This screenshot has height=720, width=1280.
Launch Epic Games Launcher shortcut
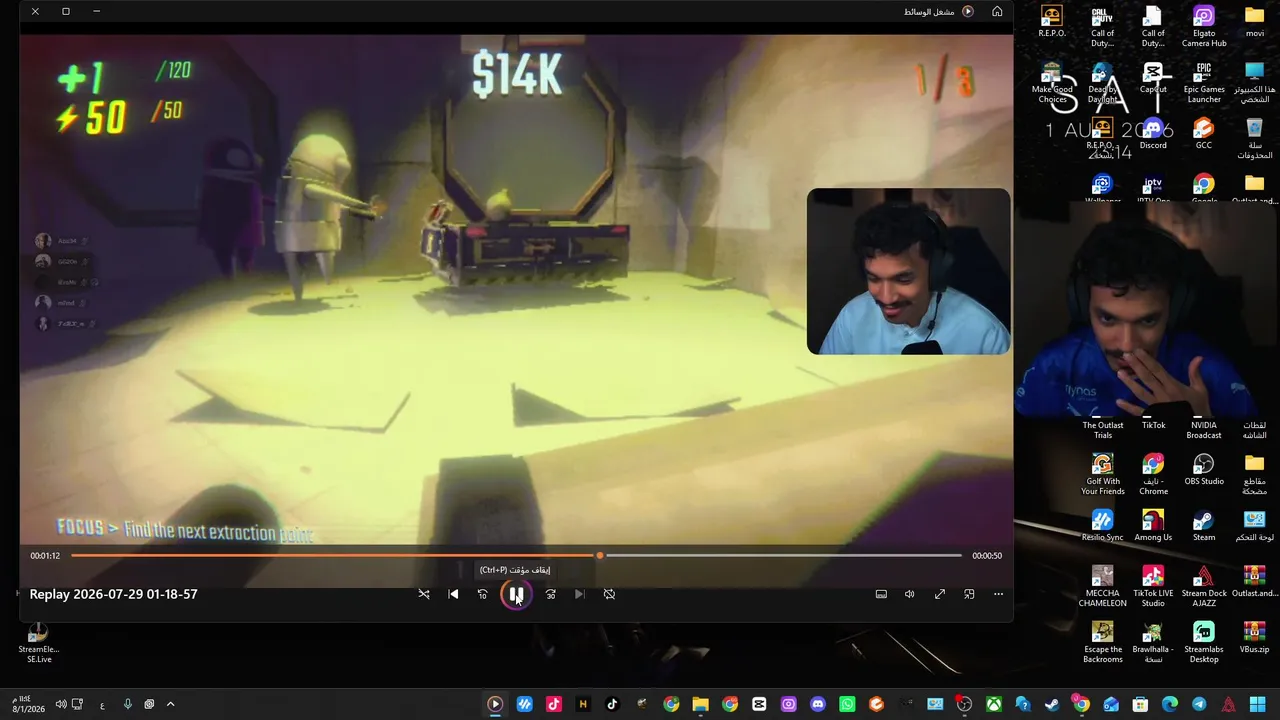(x=1204, y=83)
